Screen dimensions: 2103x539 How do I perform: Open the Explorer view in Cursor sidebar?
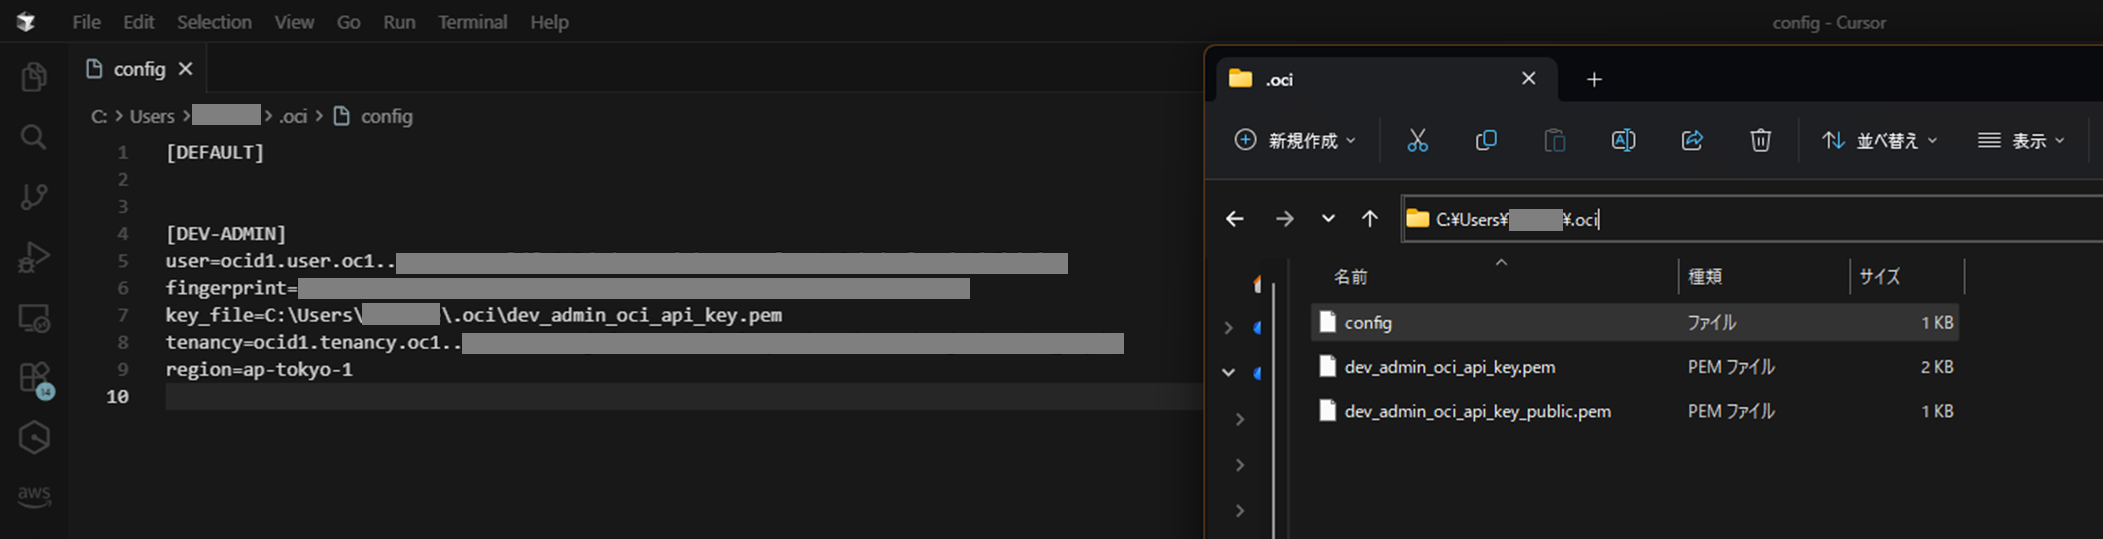[x=34, y=77]
